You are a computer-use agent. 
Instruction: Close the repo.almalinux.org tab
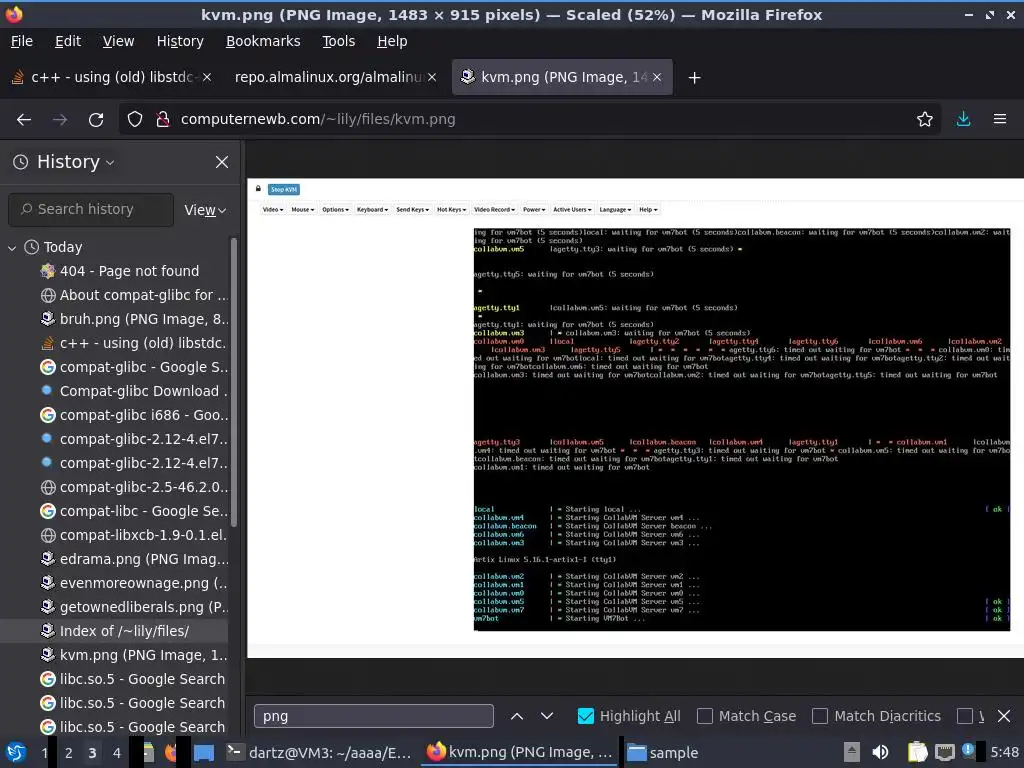coord(432,77)
